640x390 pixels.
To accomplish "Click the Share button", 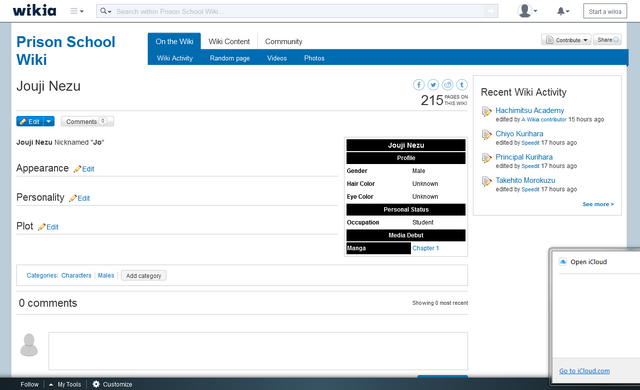I will click(607, 40).
